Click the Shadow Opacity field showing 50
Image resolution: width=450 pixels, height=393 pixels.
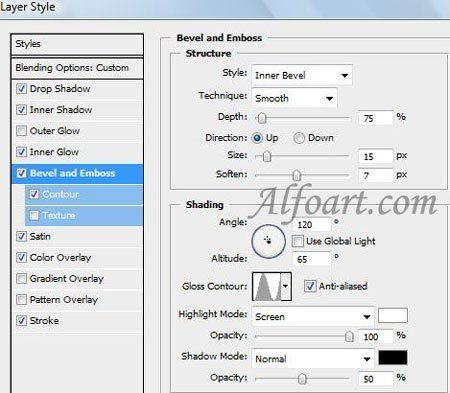(376, 379)
